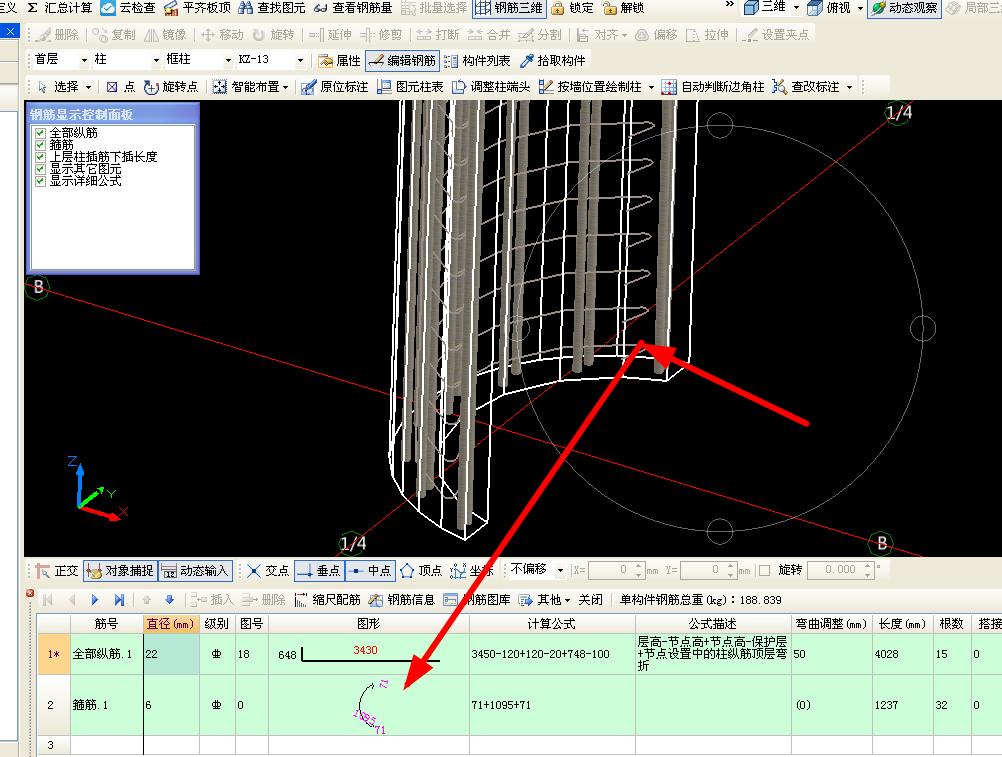Toggle 正交 orthogonal mode
1002x757 pixels.
coord(57,570)
